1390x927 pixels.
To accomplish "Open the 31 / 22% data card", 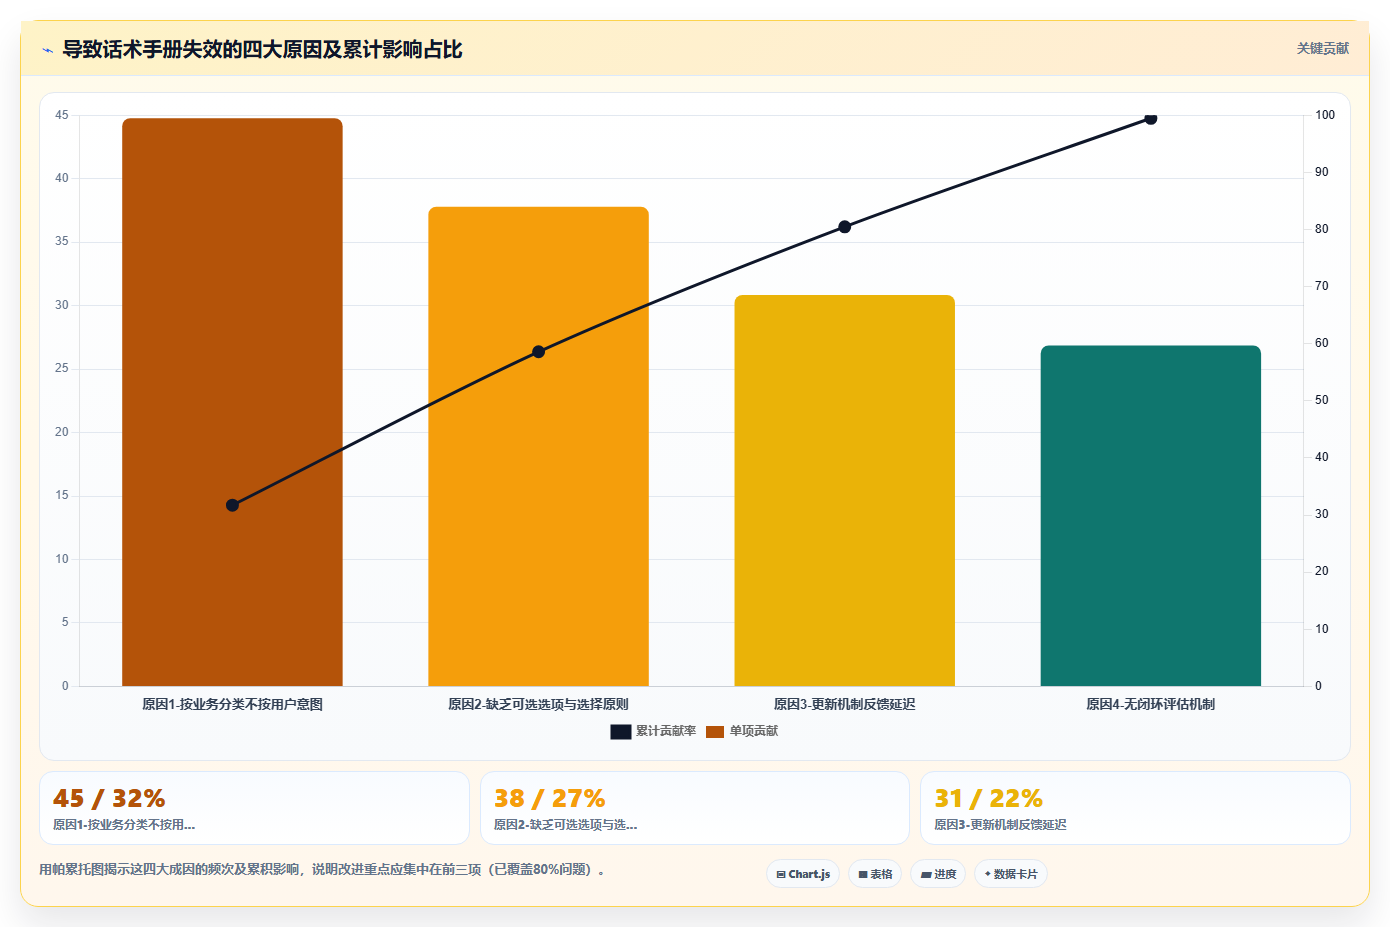I will click(1135, 808).
